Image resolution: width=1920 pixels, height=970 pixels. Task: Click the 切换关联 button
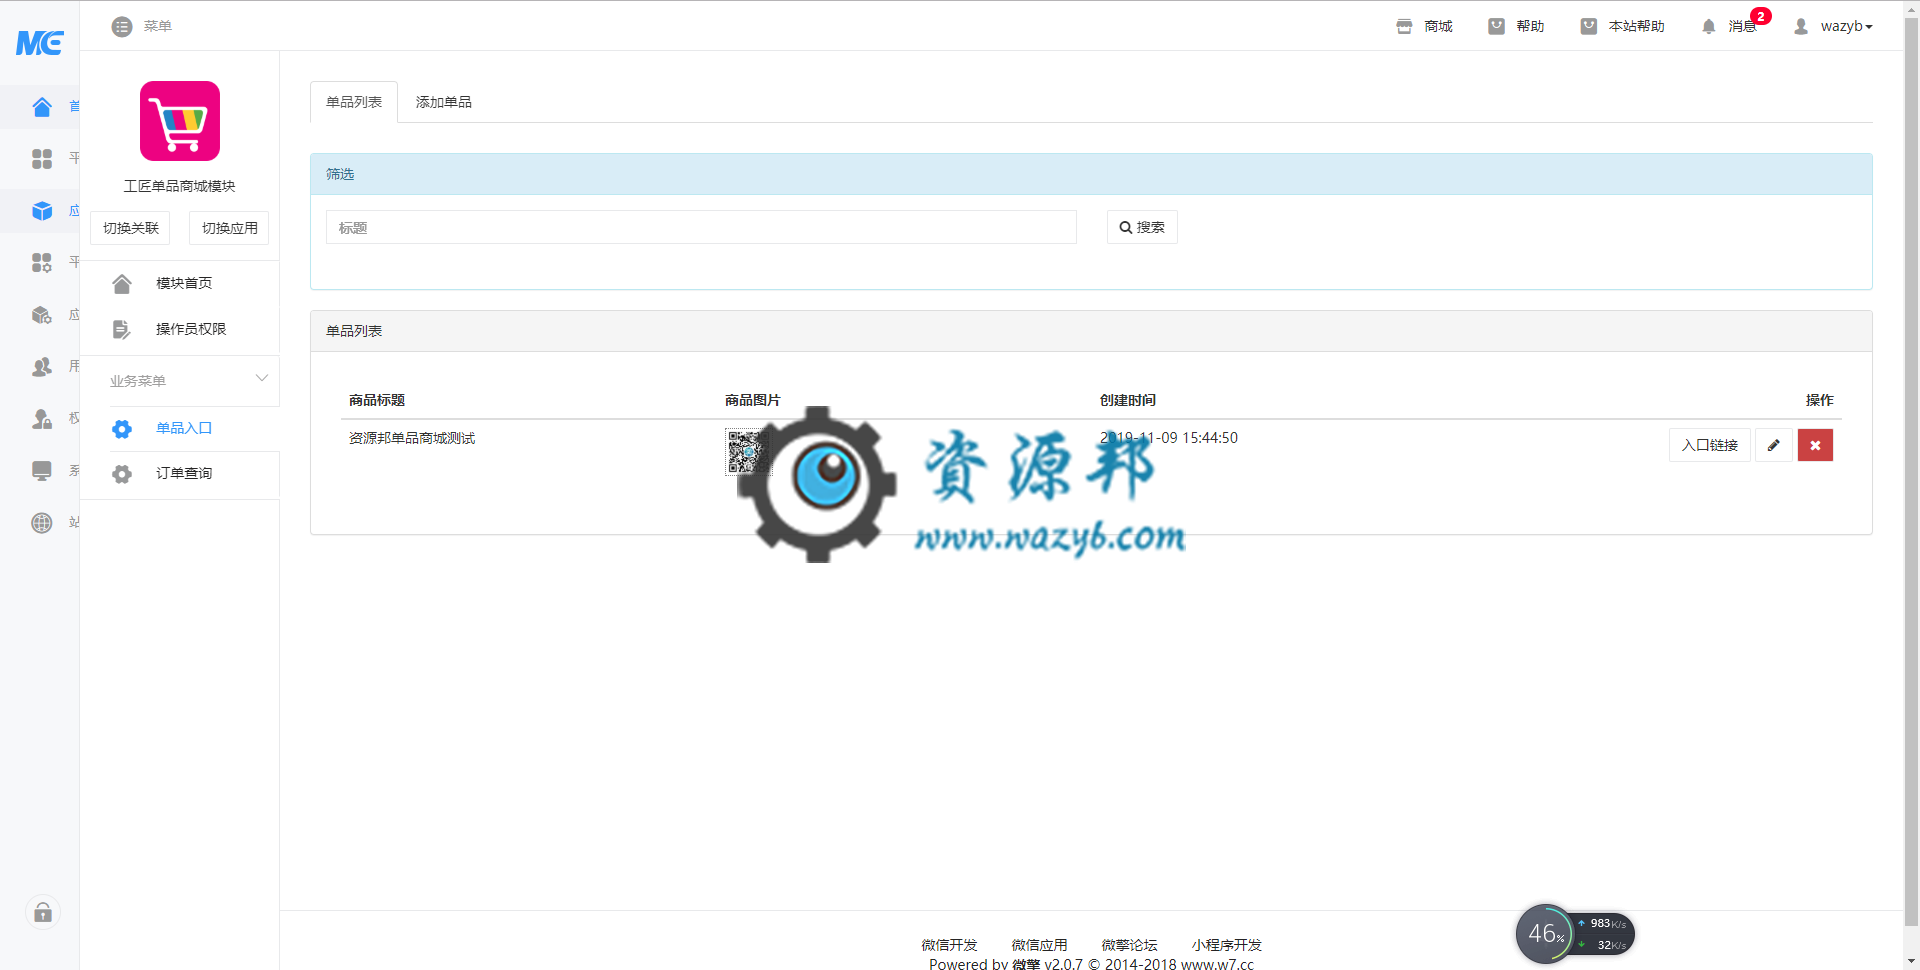point(131,228)
